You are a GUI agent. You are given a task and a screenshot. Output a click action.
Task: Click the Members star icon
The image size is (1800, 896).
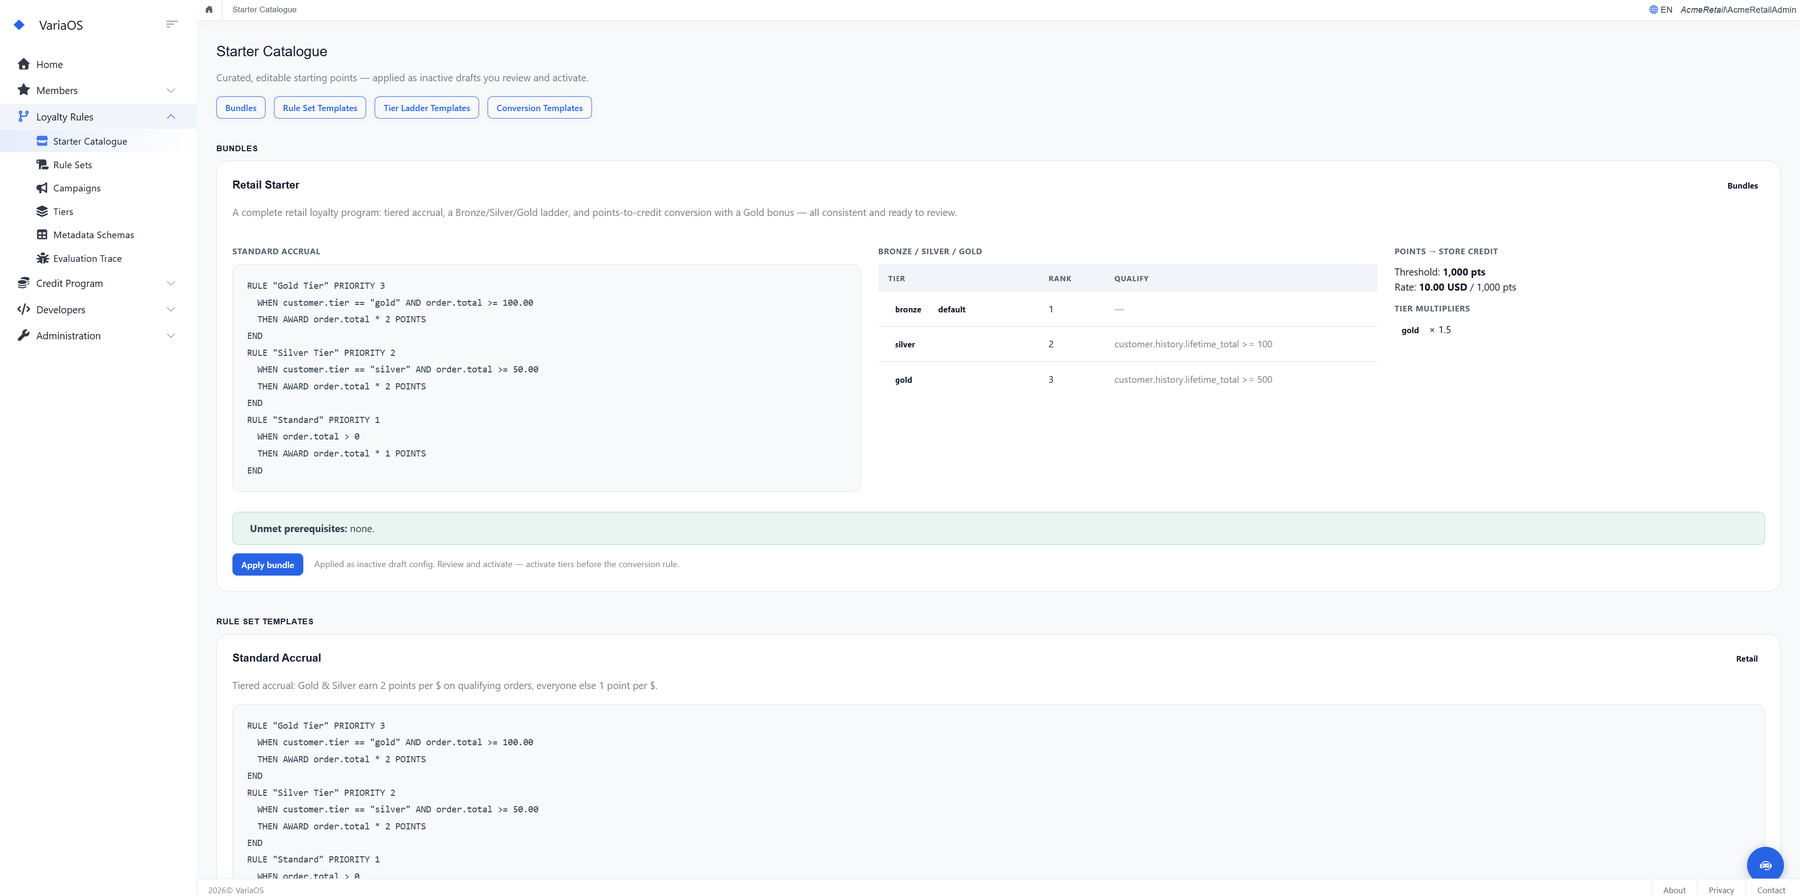[24, 90]
